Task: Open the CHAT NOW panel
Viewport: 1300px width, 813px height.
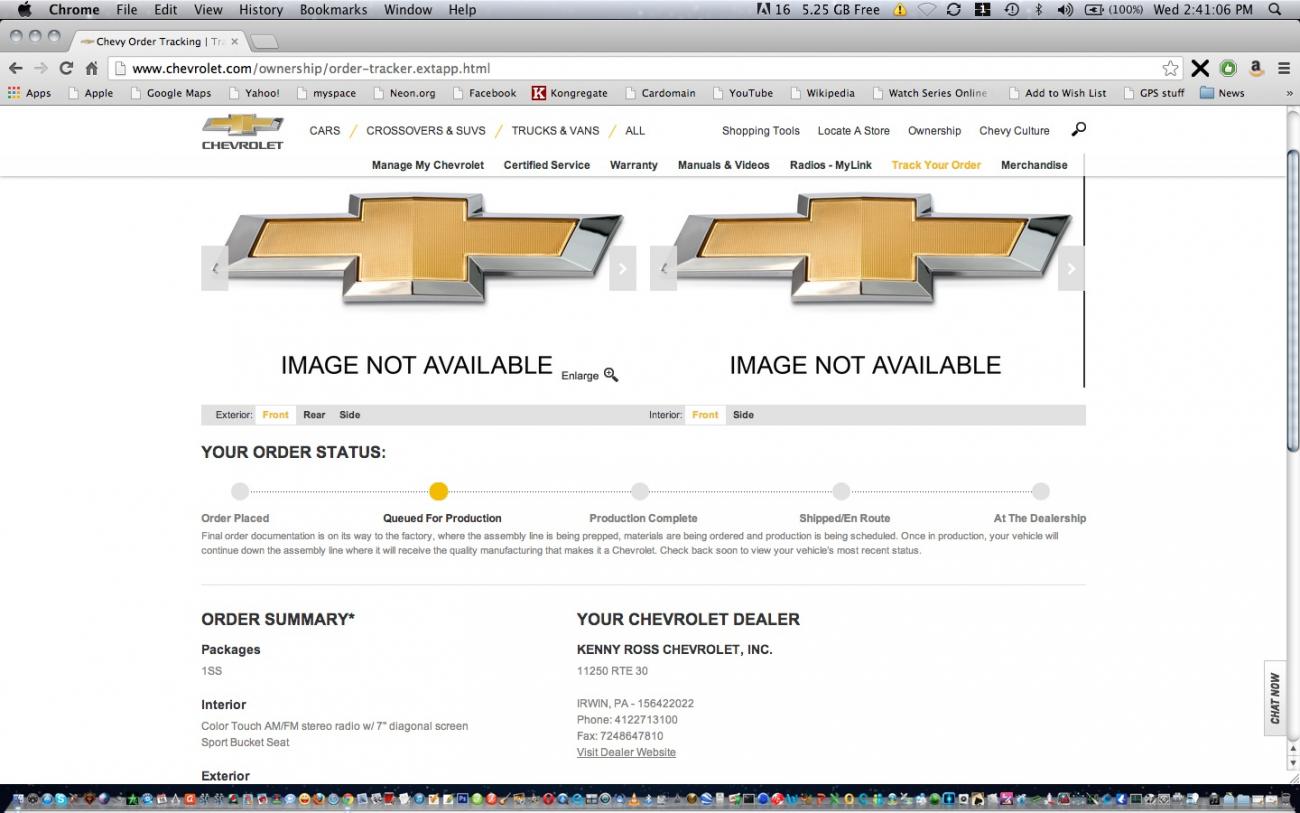Action: point(1275,698)
